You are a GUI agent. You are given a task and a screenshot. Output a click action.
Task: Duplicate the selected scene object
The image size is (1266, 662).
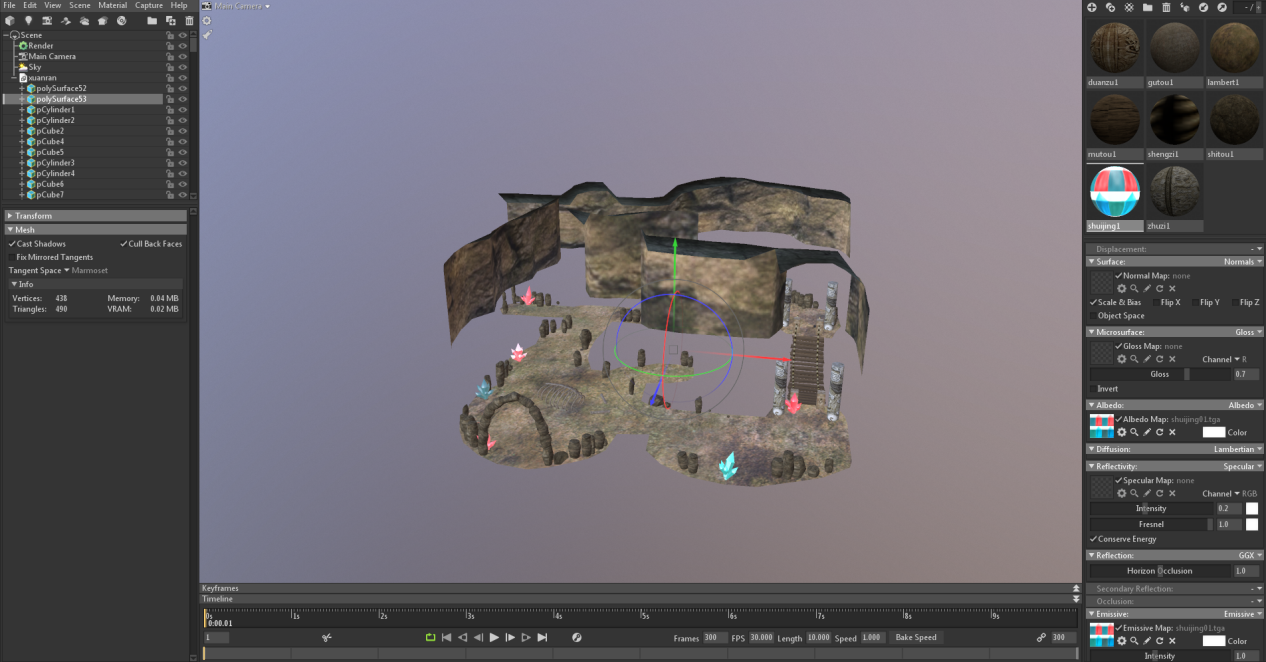[x=171, y=20]
